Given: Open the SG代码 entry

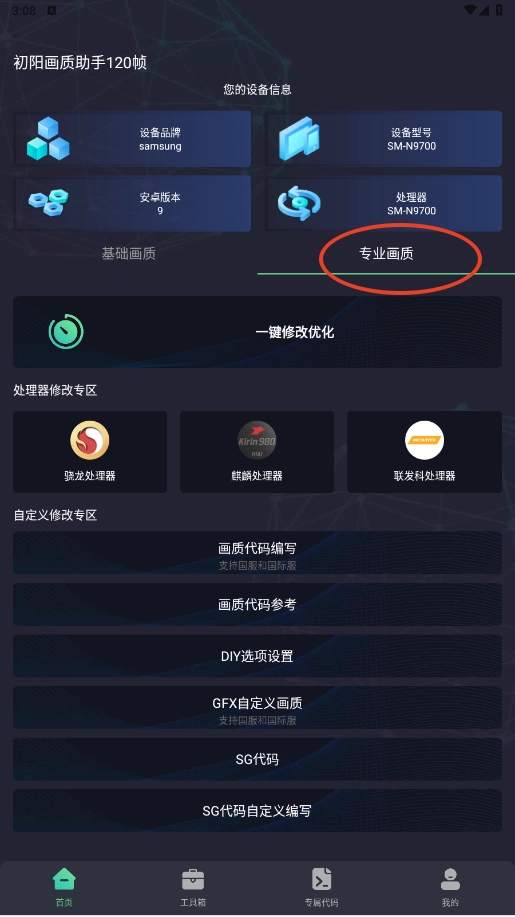Looking at the screenshot, I should point(257,759).
